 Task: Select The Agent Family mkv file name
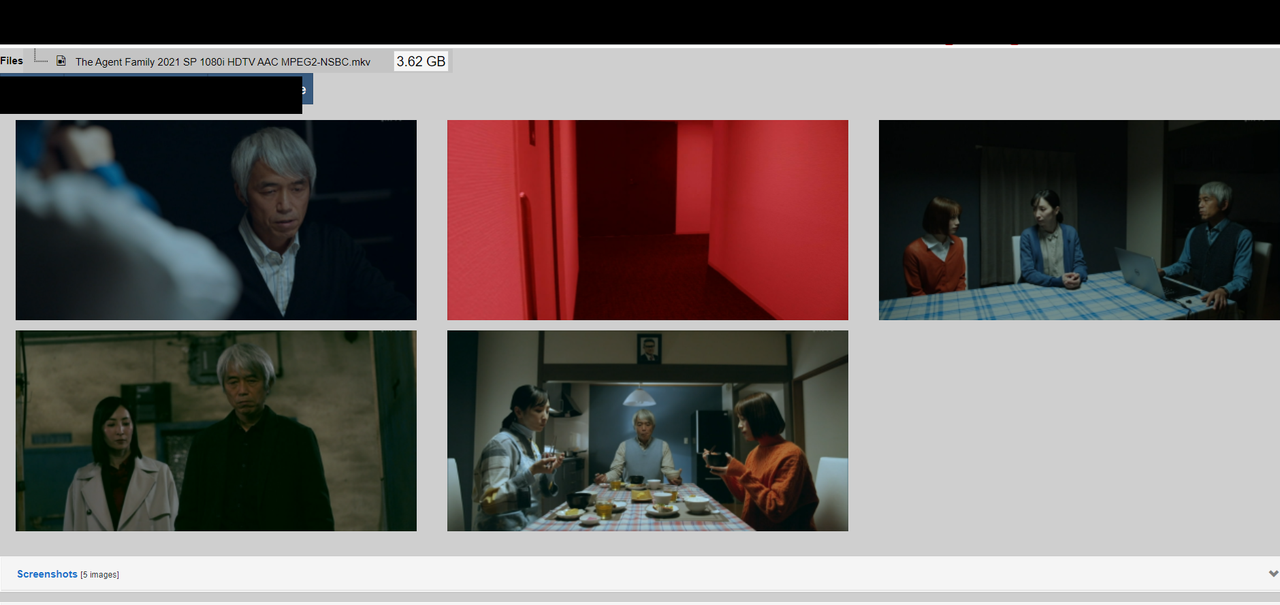(x=223, y=62)
